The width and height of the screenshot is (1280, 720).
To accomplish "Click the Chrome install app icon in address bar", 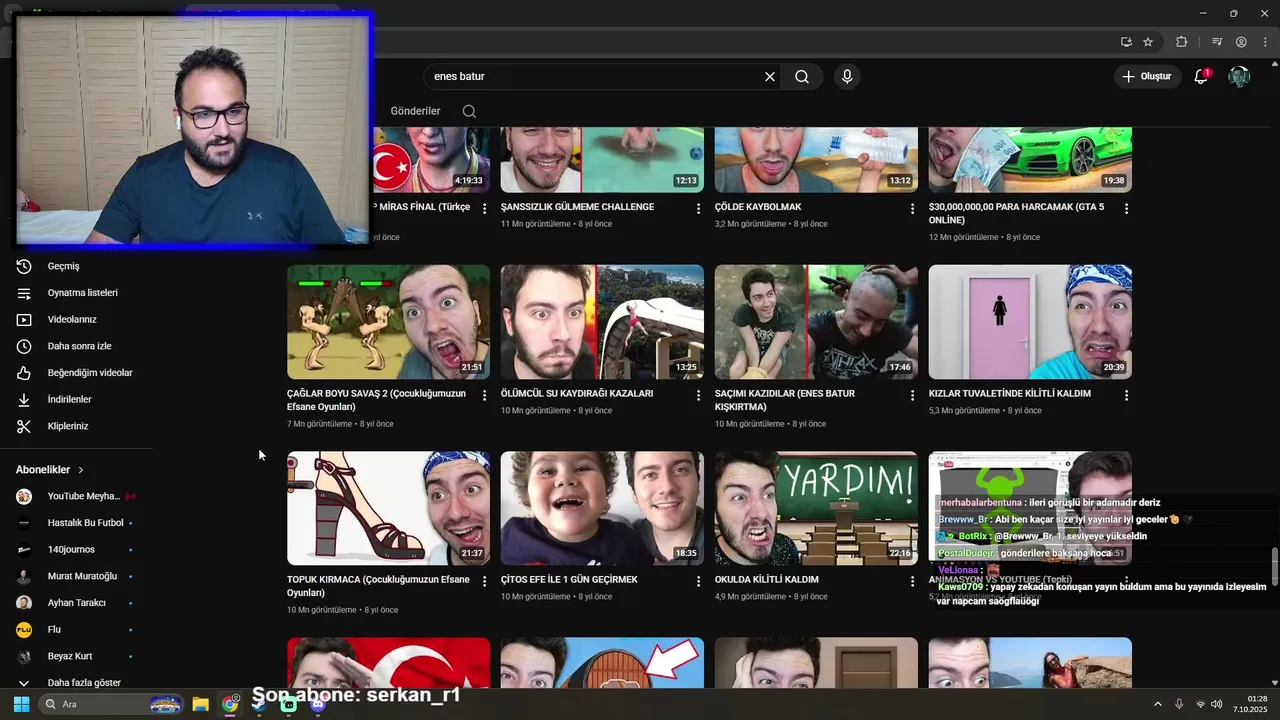I will click(1126, 42).
